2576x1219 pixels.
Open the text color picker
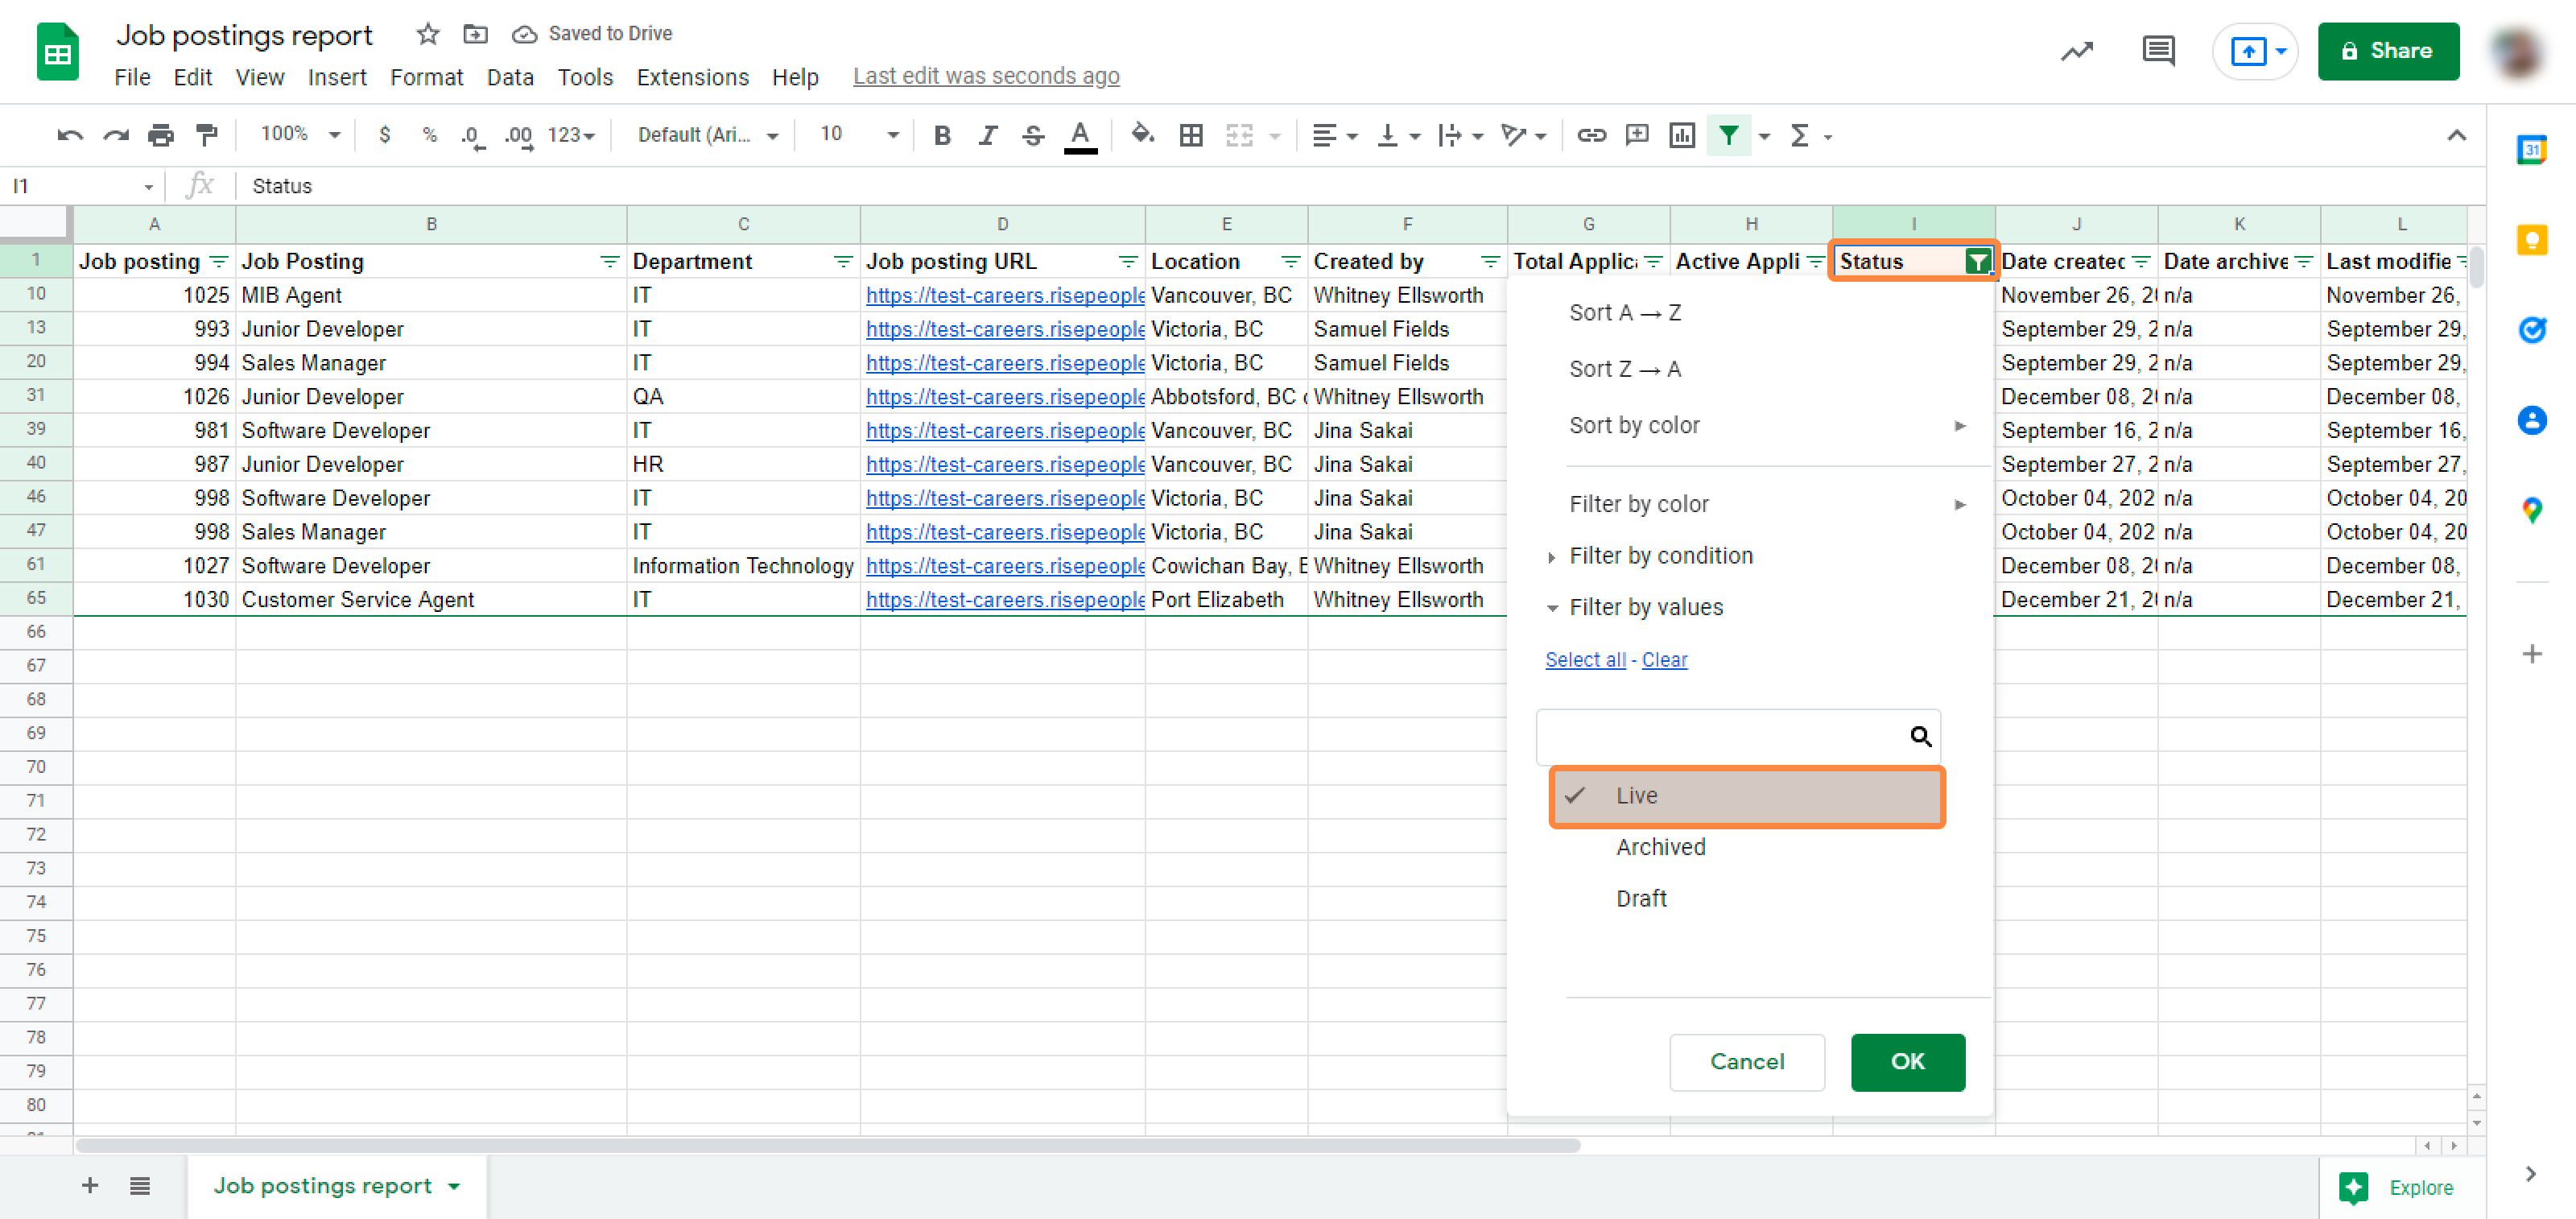coord(1080,135)
